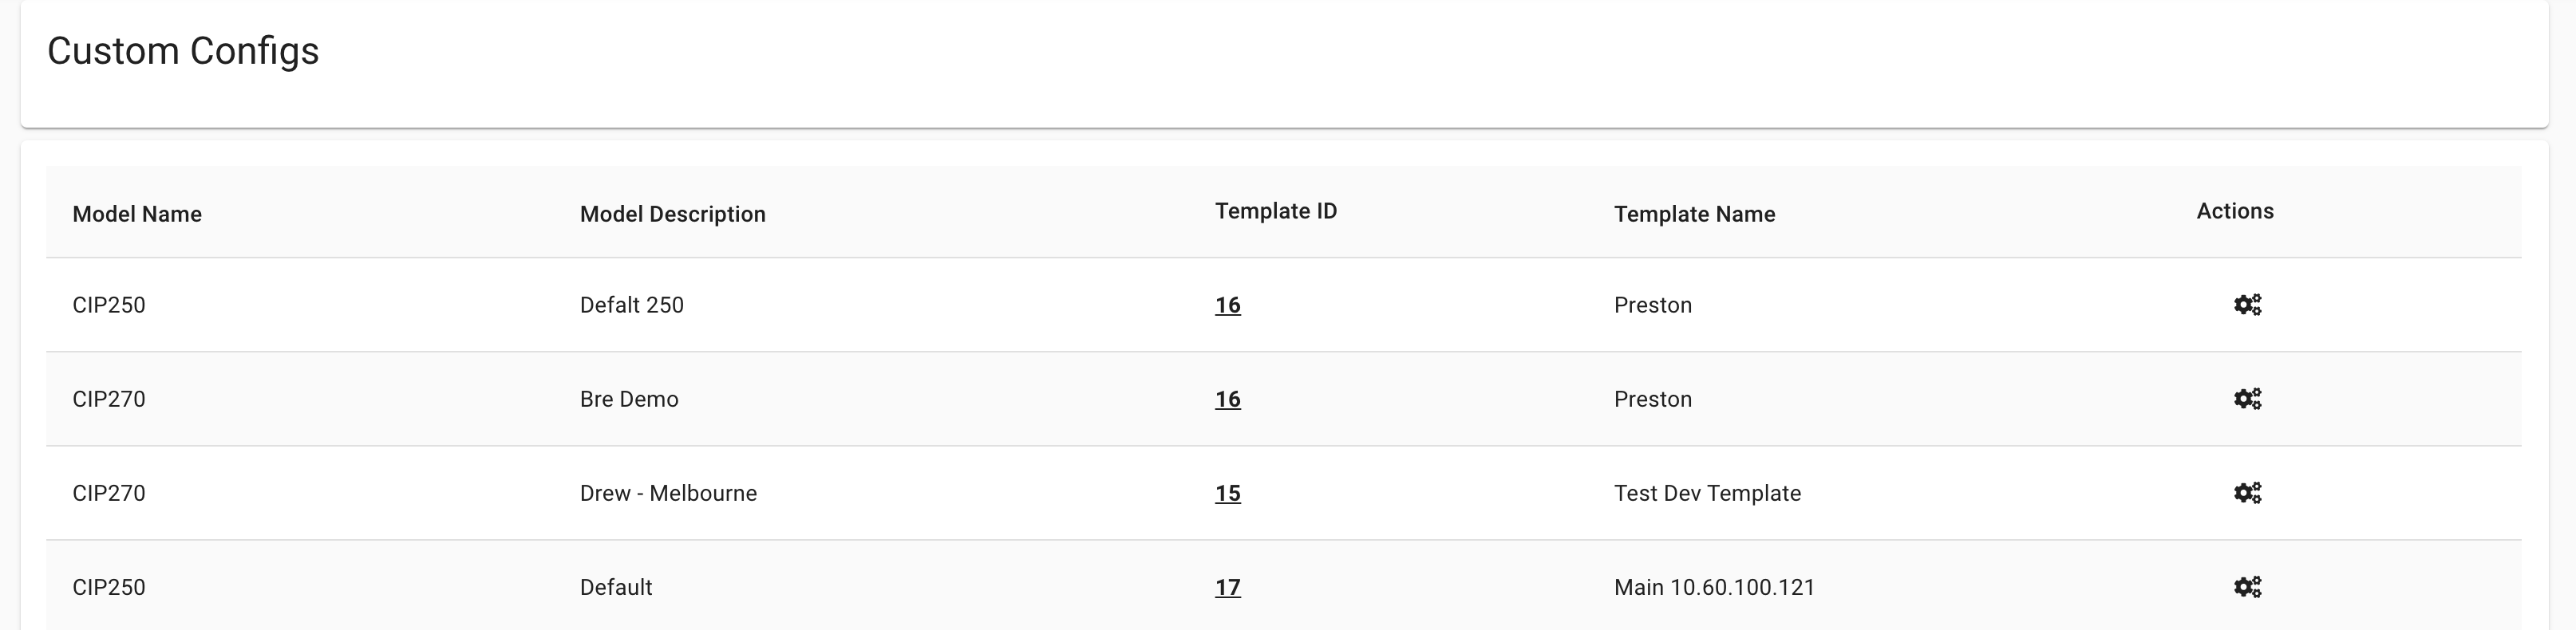Screen dimensions: 2576x630
Task: Click the Custom Configs page heading
Action: pyautogui.click(x=183, y=51)
